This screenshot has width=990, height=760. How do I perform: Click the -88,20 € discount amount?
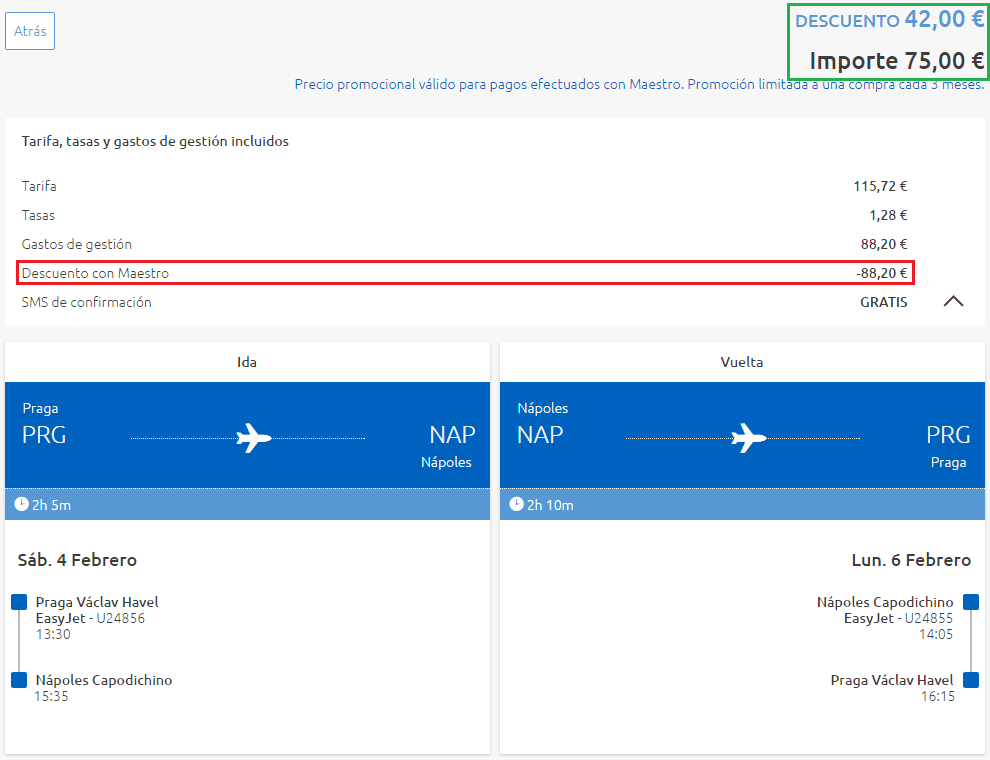pos(881,273)
